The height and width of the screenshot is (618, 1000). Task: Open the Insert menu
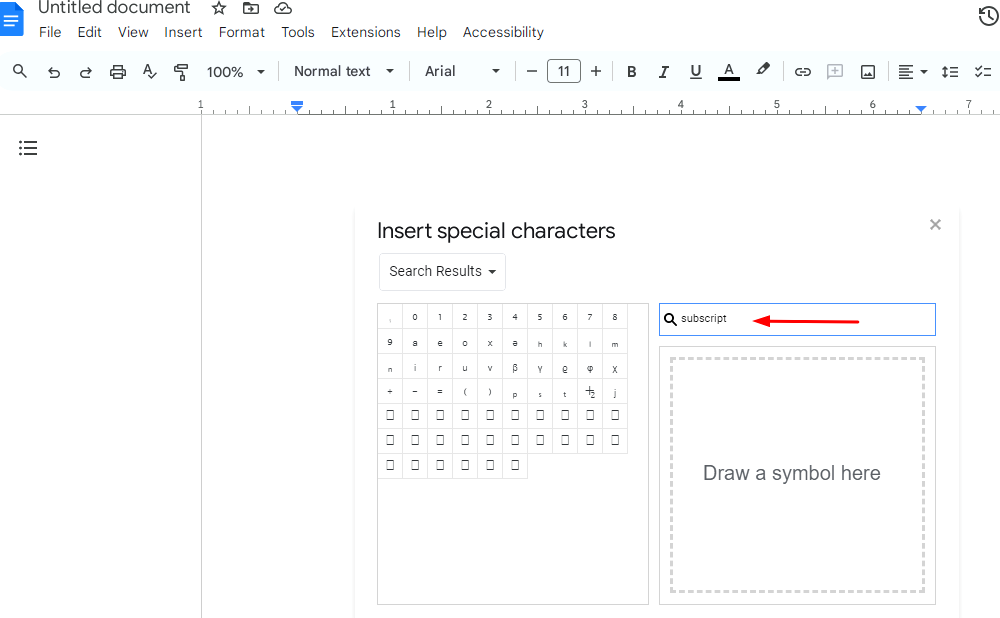click(x=183, y=32)
